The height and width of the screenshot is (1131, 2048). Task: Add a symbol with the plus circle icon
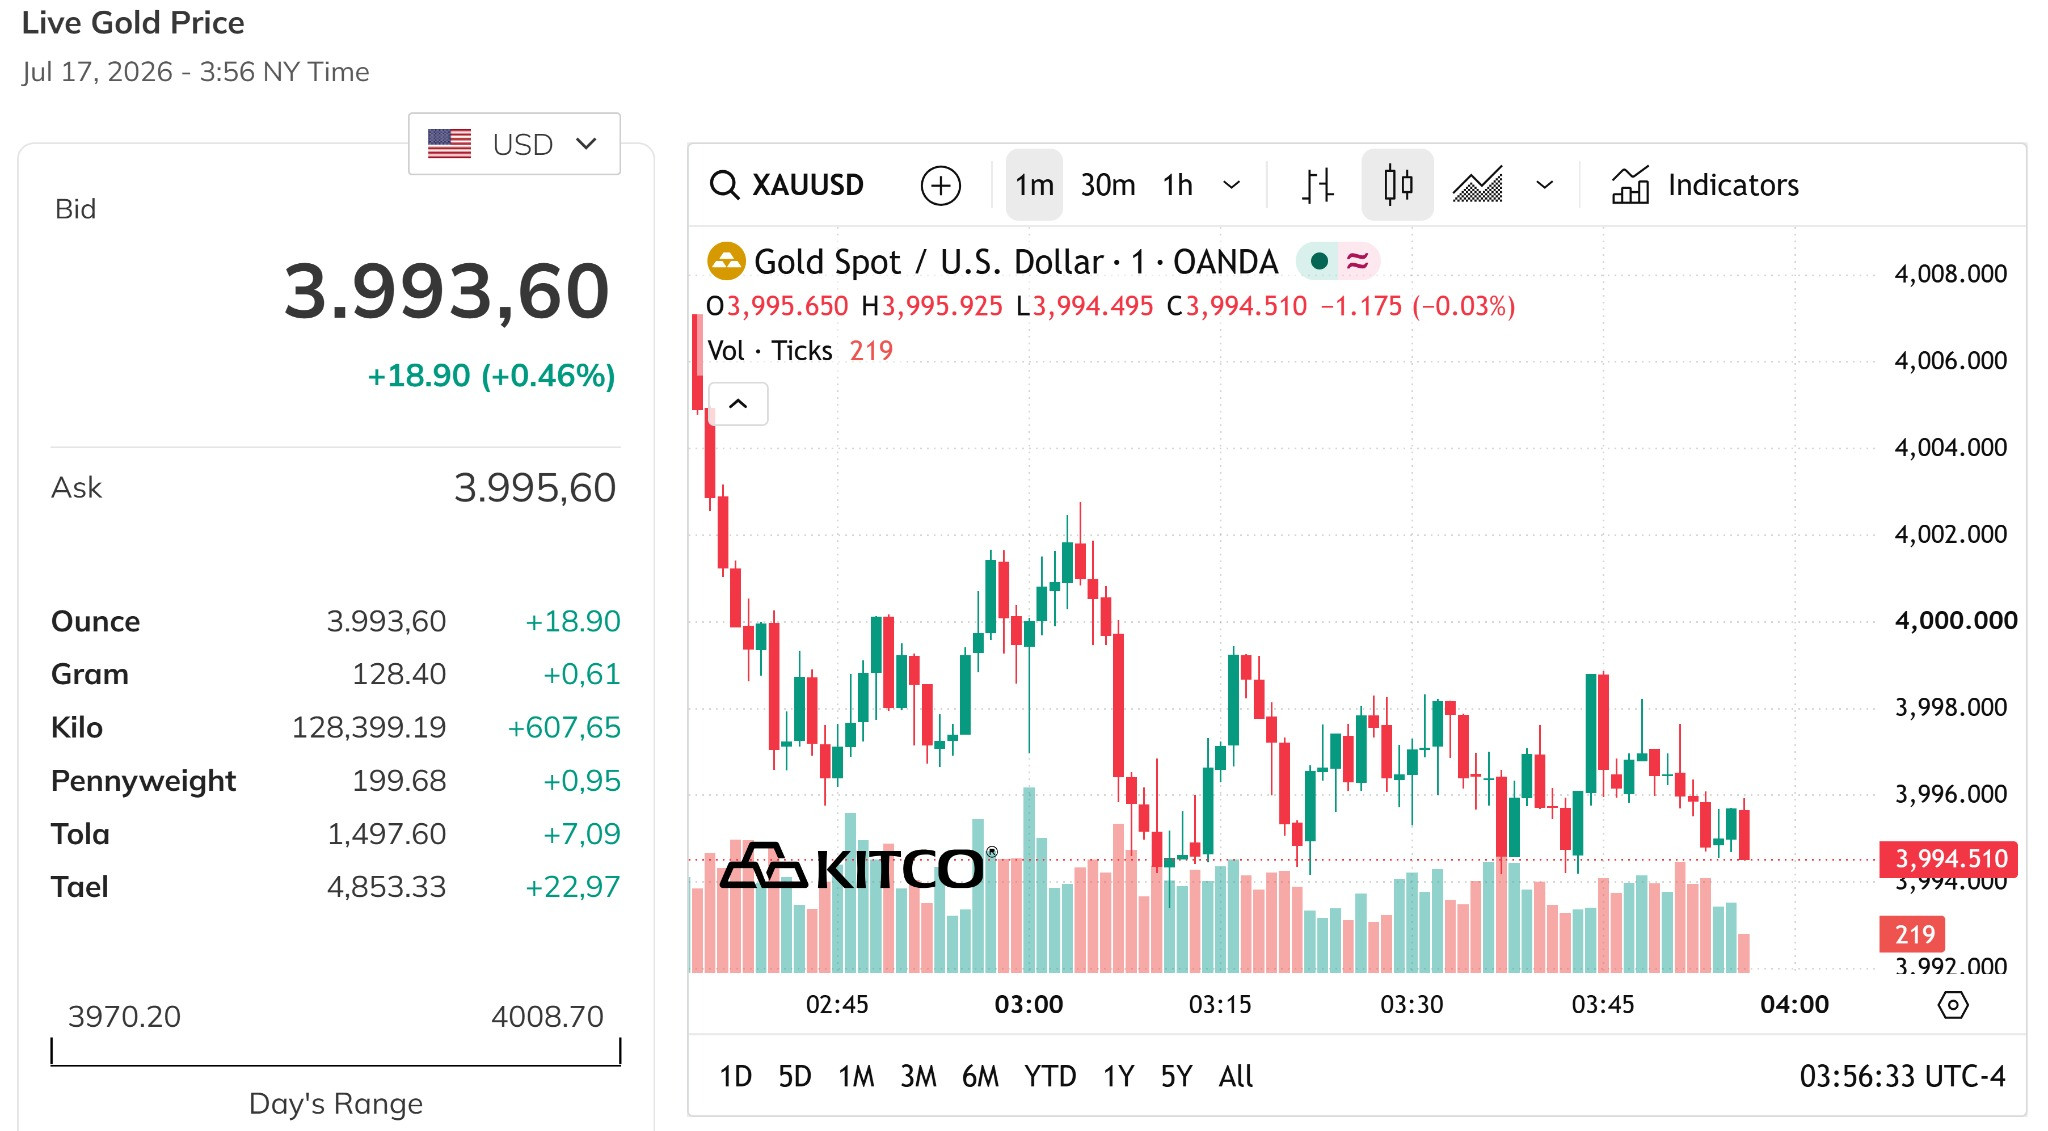940,185
